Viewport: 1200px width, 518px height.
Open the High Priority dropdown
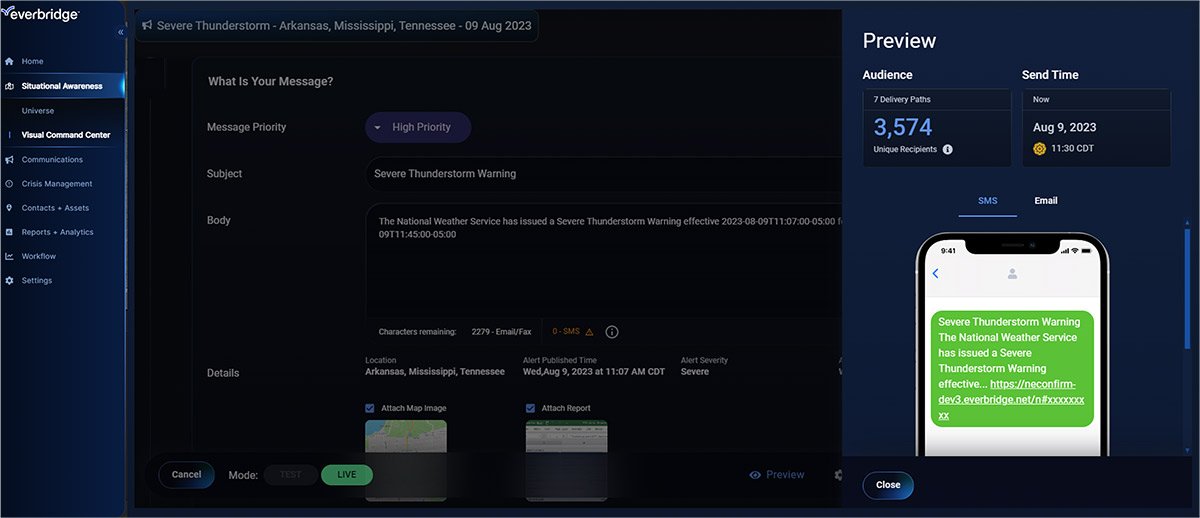[x=418, y=127]
